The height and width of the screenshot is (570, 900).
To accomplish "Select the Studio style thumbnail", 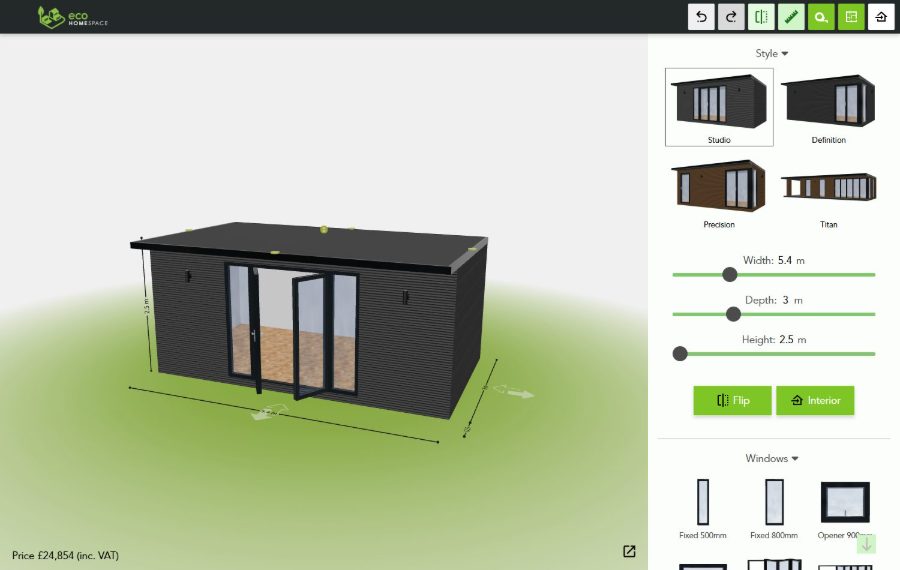I will [x=719, y=107].
